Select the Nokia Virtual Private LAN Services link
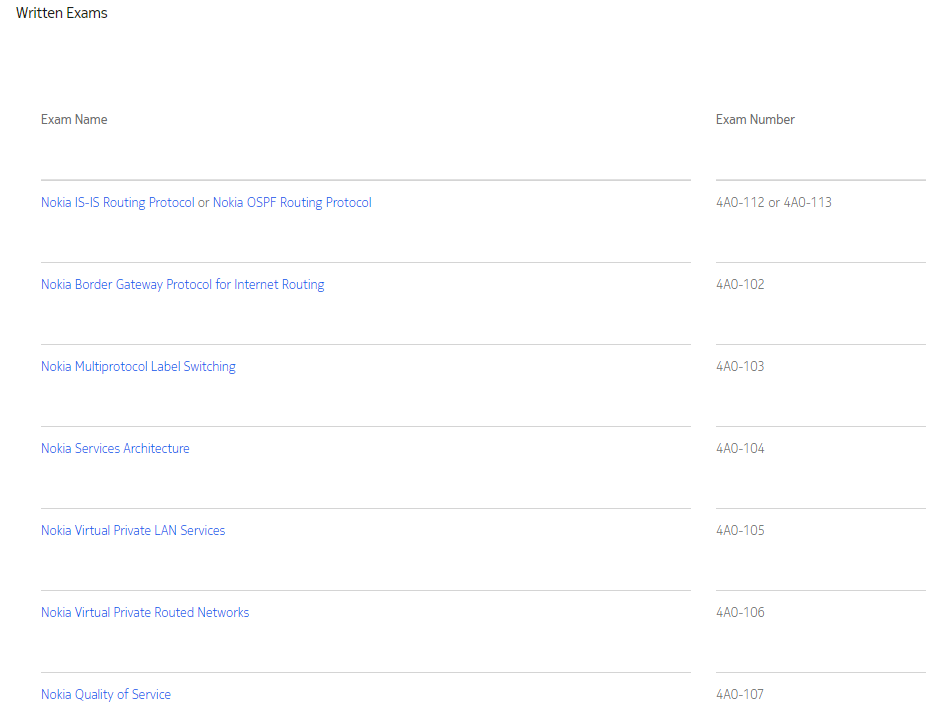This screenshot has width=926, height=723. pos(133,530)
